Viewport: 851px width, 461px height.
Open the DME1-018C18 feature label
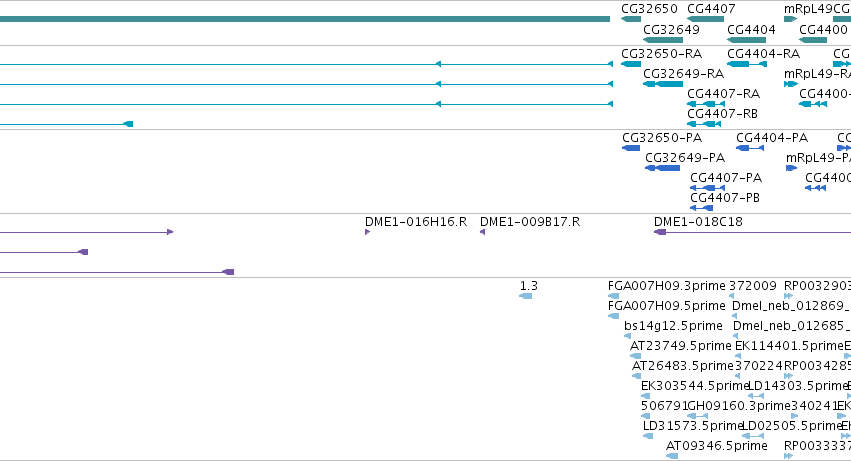[x=698, y=222]
